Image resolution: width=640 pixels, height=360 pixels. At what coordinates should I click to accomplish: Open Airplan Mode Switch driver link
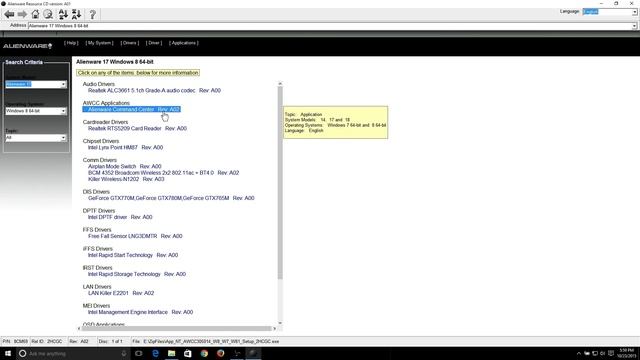pos(124,167)
